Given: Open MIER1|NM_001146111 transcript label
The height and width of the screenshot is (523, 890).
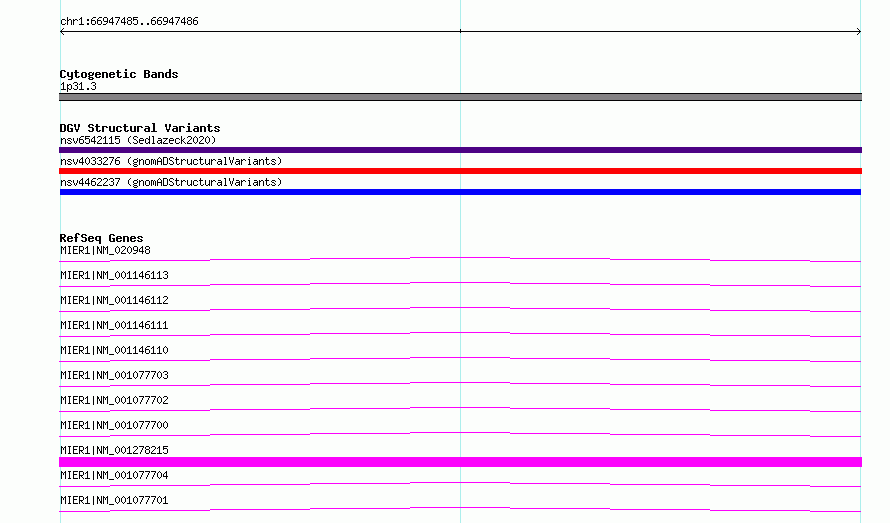Looking at the screenshot, I should (x=114, y=325).
